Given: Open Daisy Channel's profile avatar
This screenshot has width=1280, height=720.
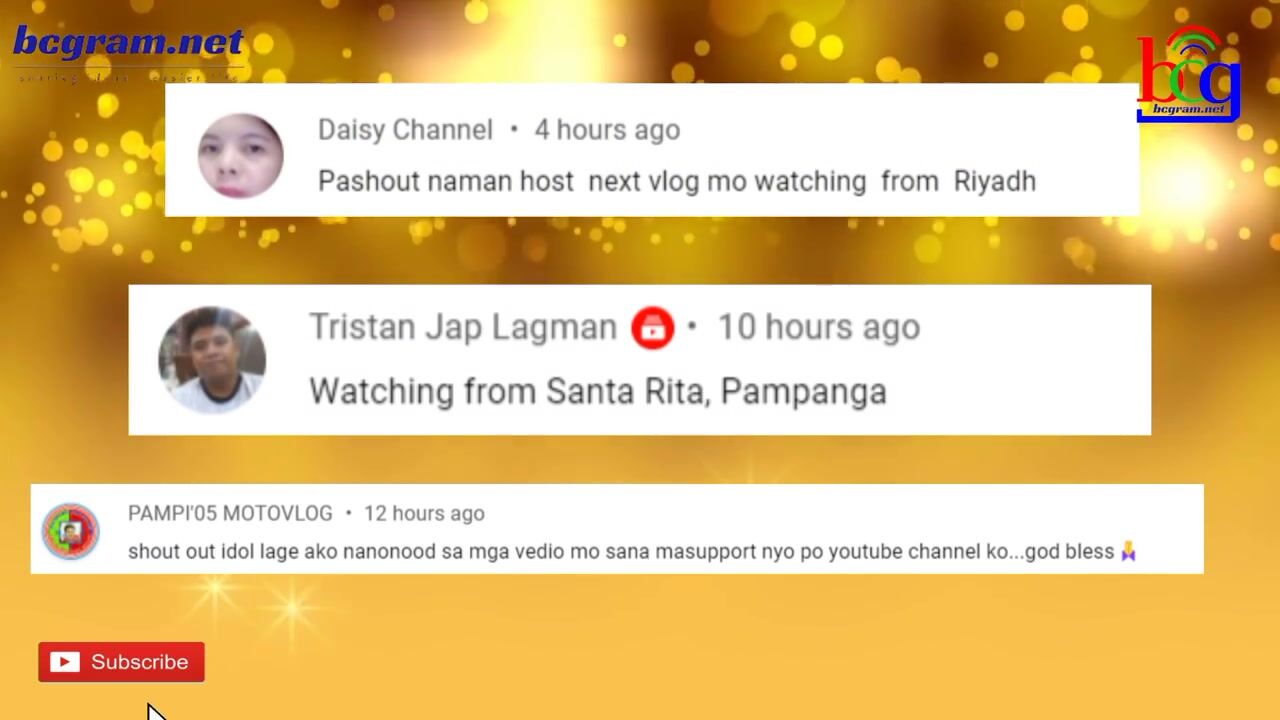Looking at the screenshot, I should point(240,155).
